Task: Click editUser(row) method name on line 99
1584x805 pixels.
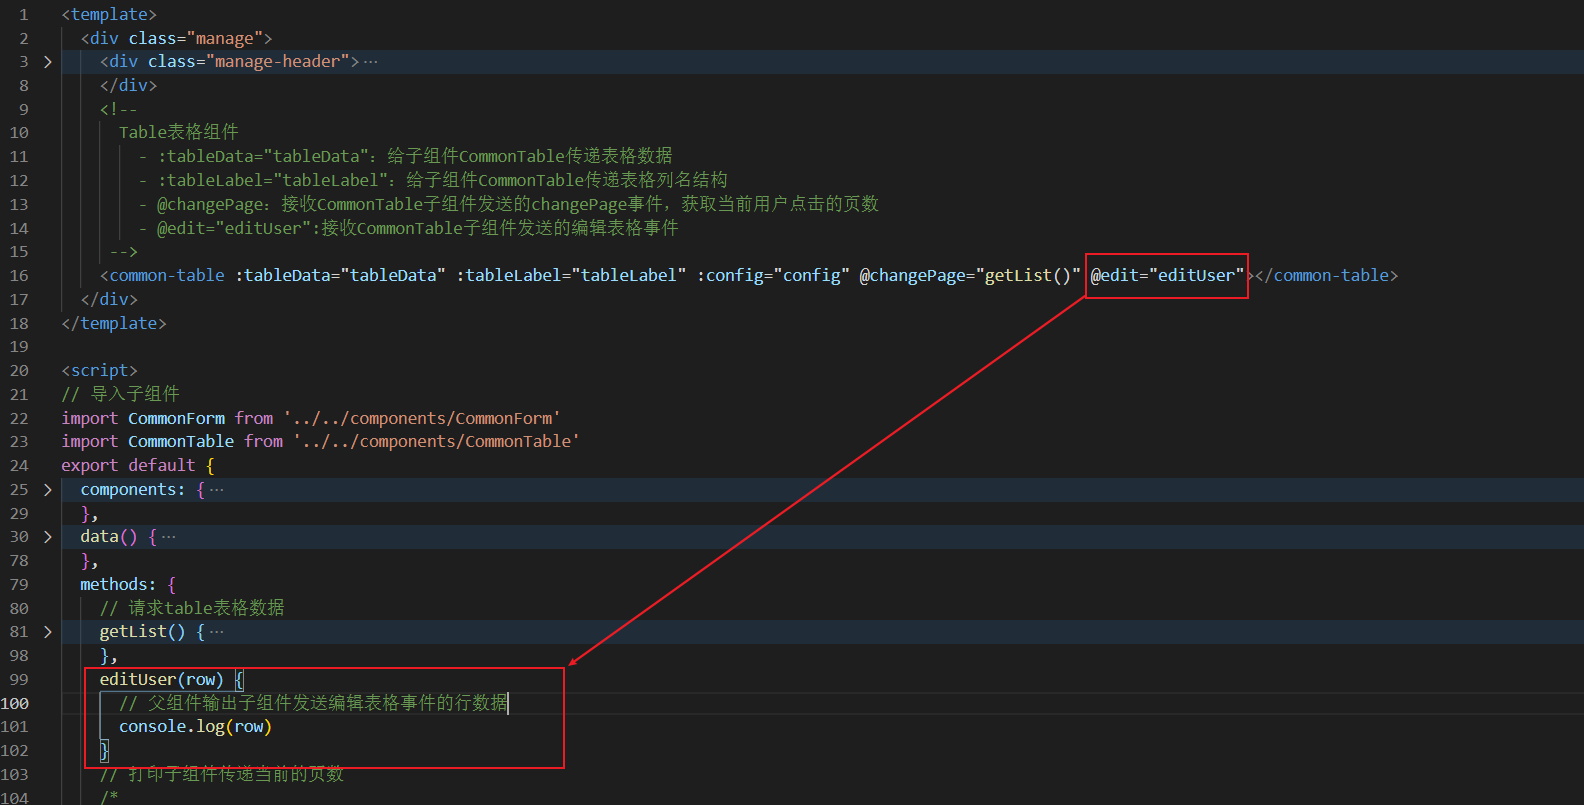Action: pyautogui.click(x=161, y=680)
